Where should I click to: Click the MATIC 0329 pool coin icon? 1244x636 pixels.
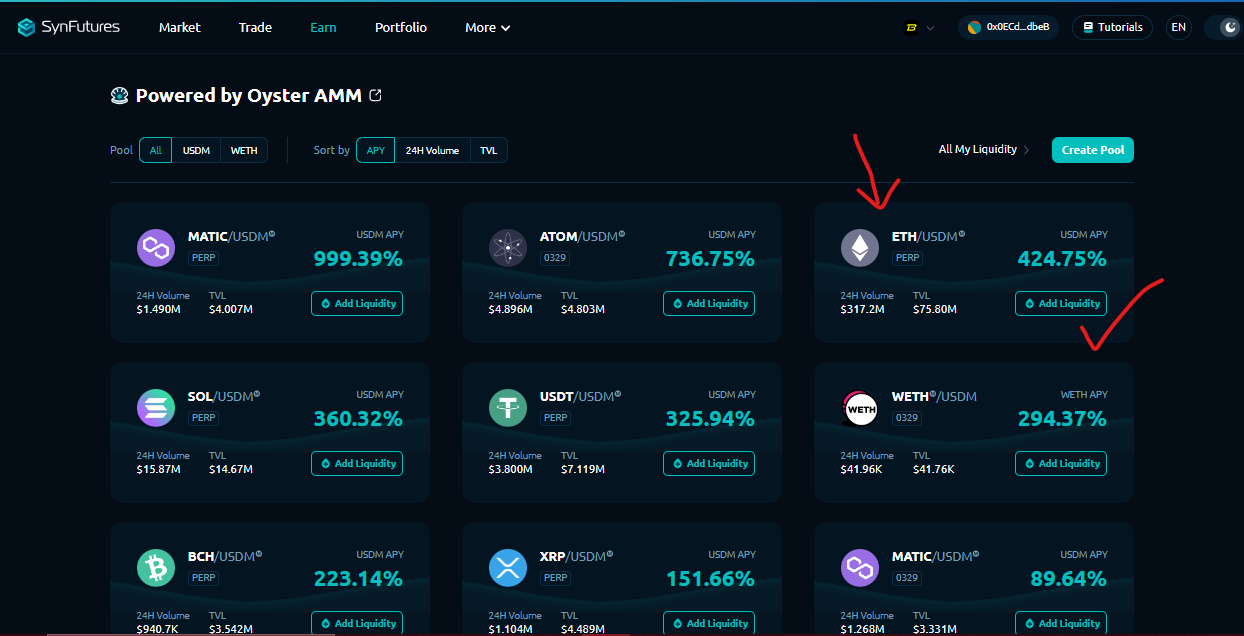point(860,568)
